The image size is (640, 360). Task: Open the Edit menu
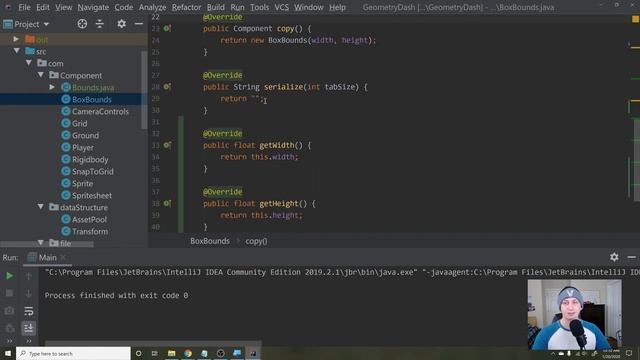(43, 7)
